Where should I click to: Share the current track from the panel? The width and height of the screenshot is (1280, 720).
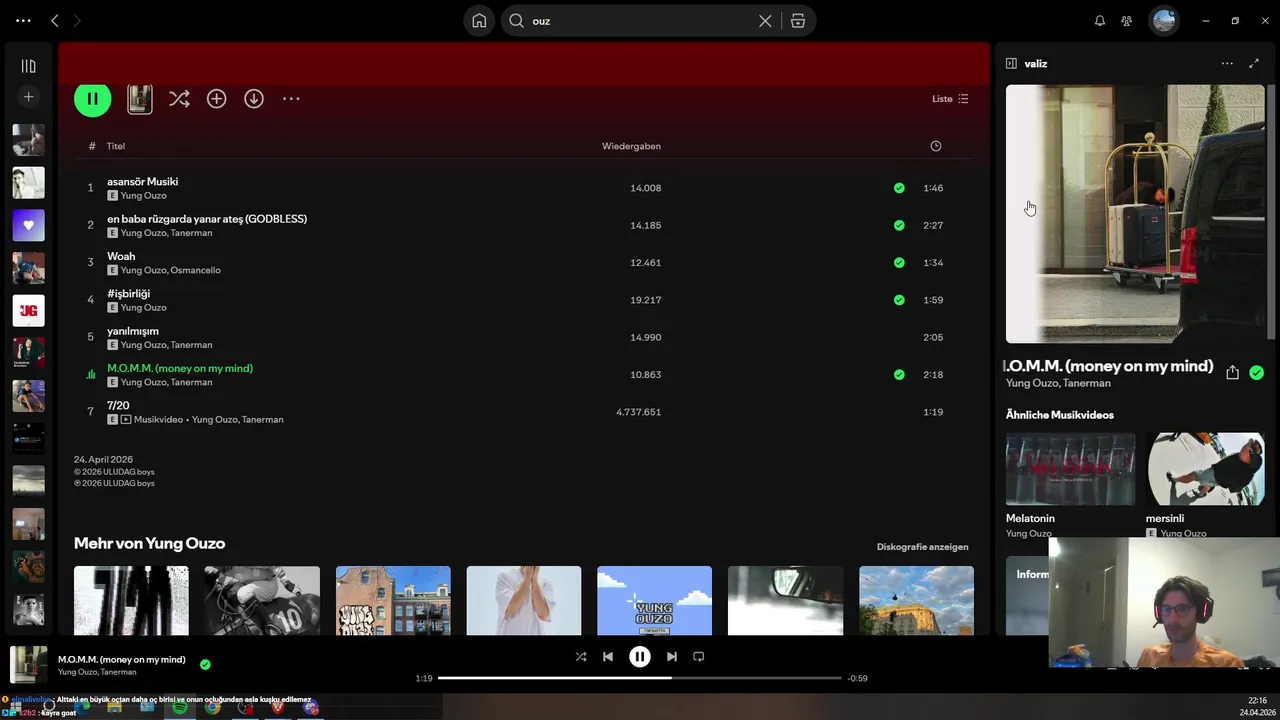1232,372
